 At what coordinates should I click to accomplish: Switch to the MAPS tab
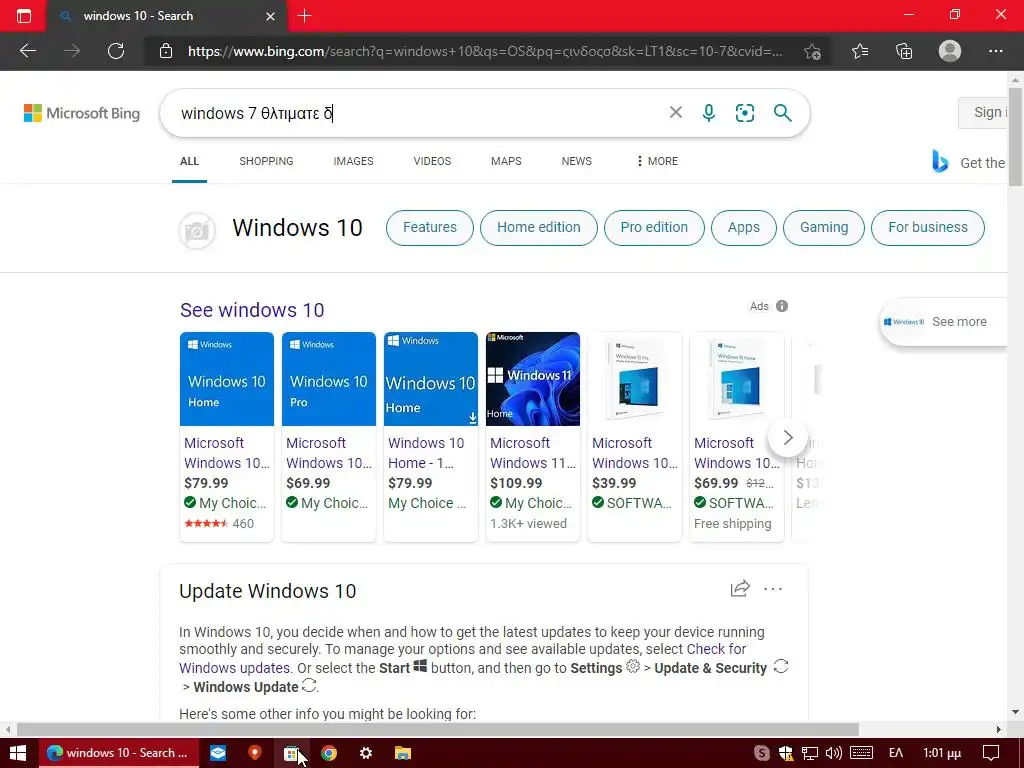click(506, 161)
